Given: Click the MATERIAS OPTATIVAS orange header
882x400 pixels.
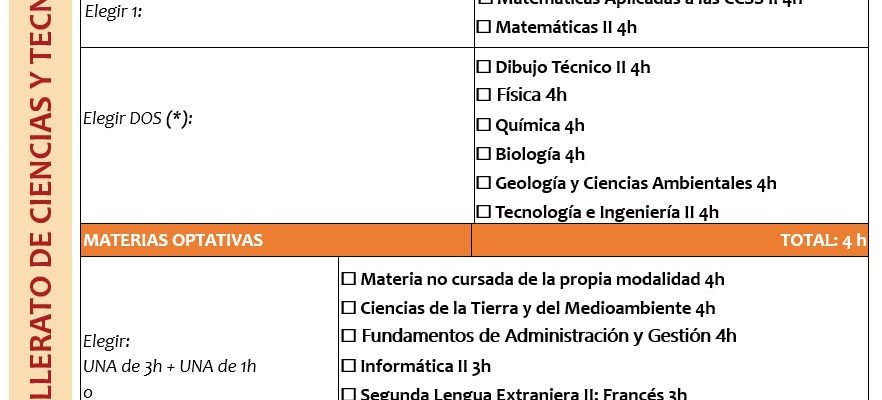Looking at the screenshot, I should [173, 240].
